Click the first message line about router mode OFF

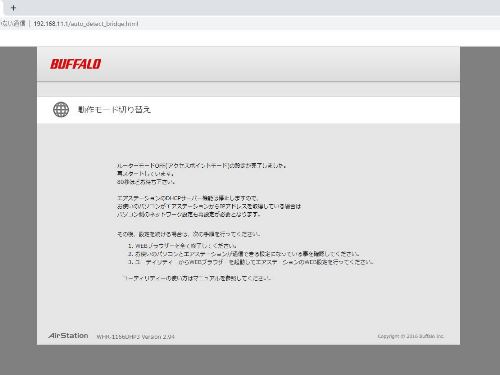click(x=202, y=165)
